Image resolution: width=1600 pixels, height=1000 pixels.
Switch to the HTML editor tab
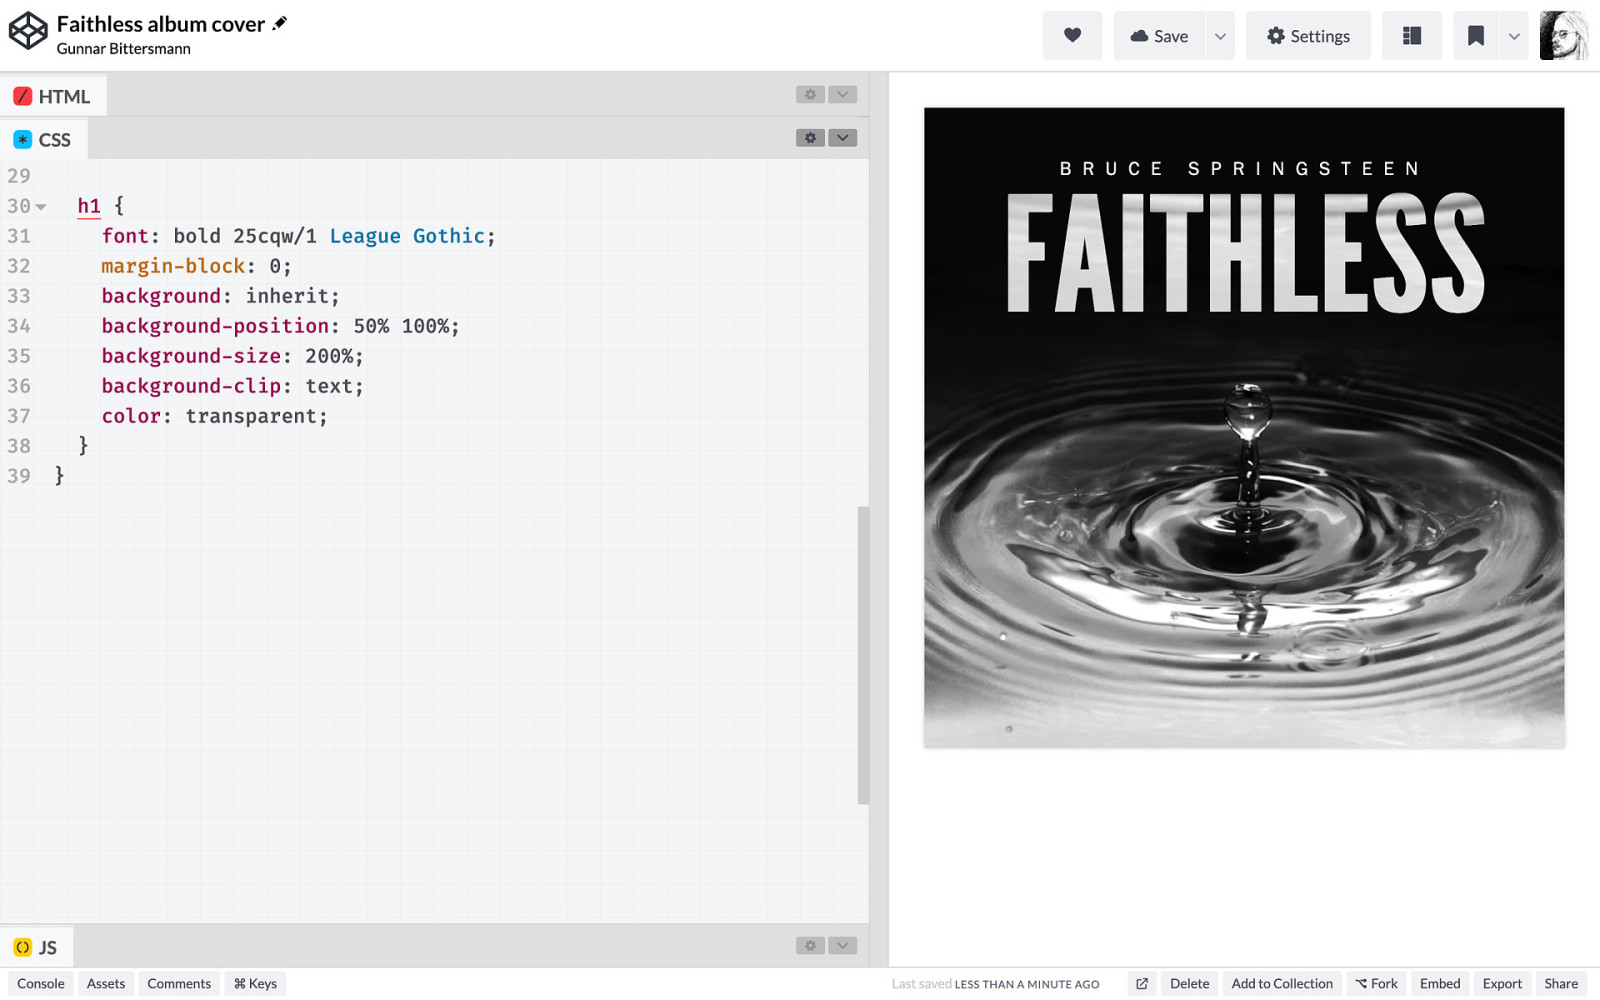click(x=53, y=96)
